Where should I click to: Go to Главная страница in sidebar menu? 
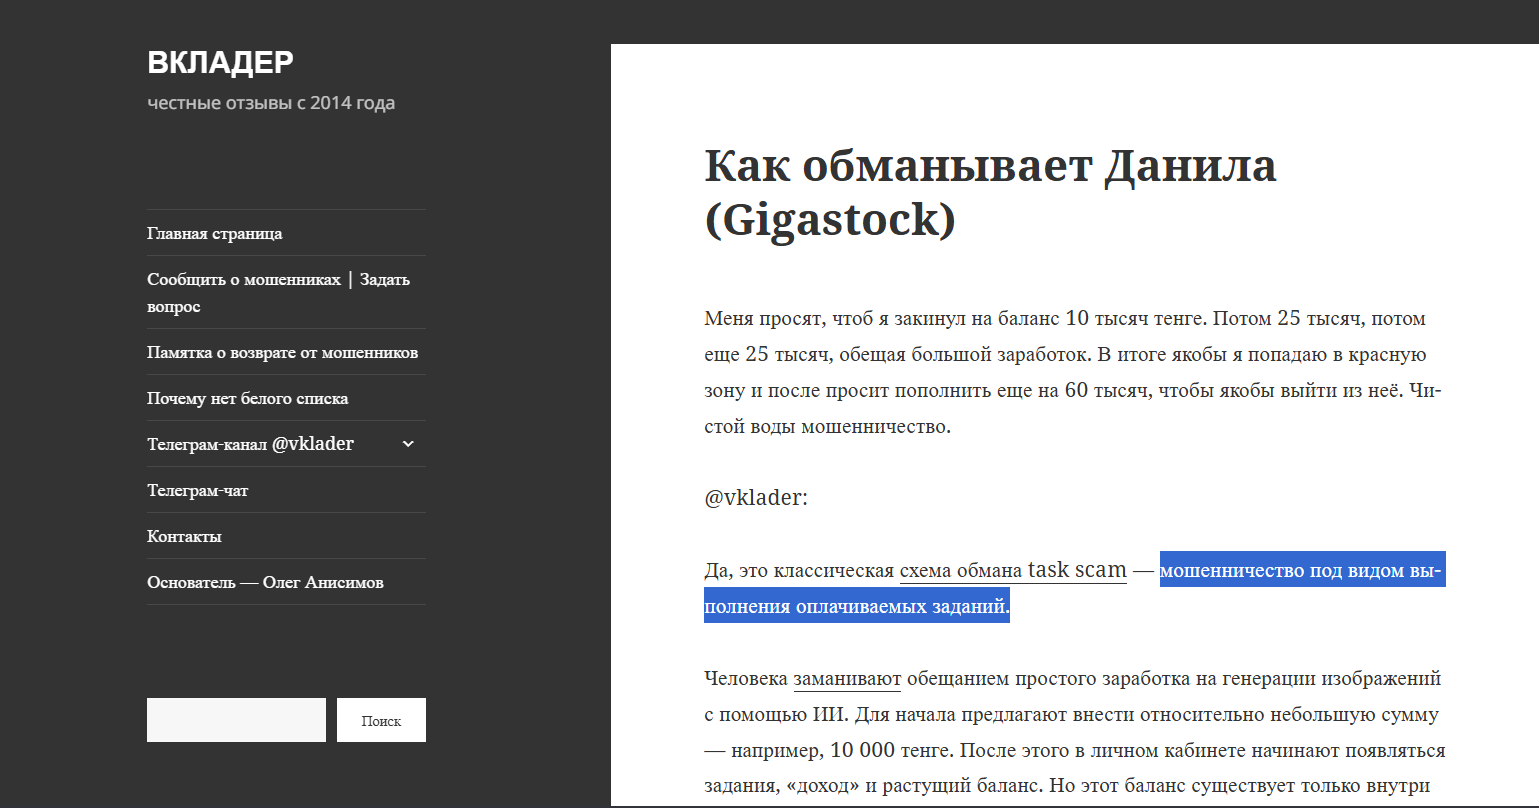(214, 233)
